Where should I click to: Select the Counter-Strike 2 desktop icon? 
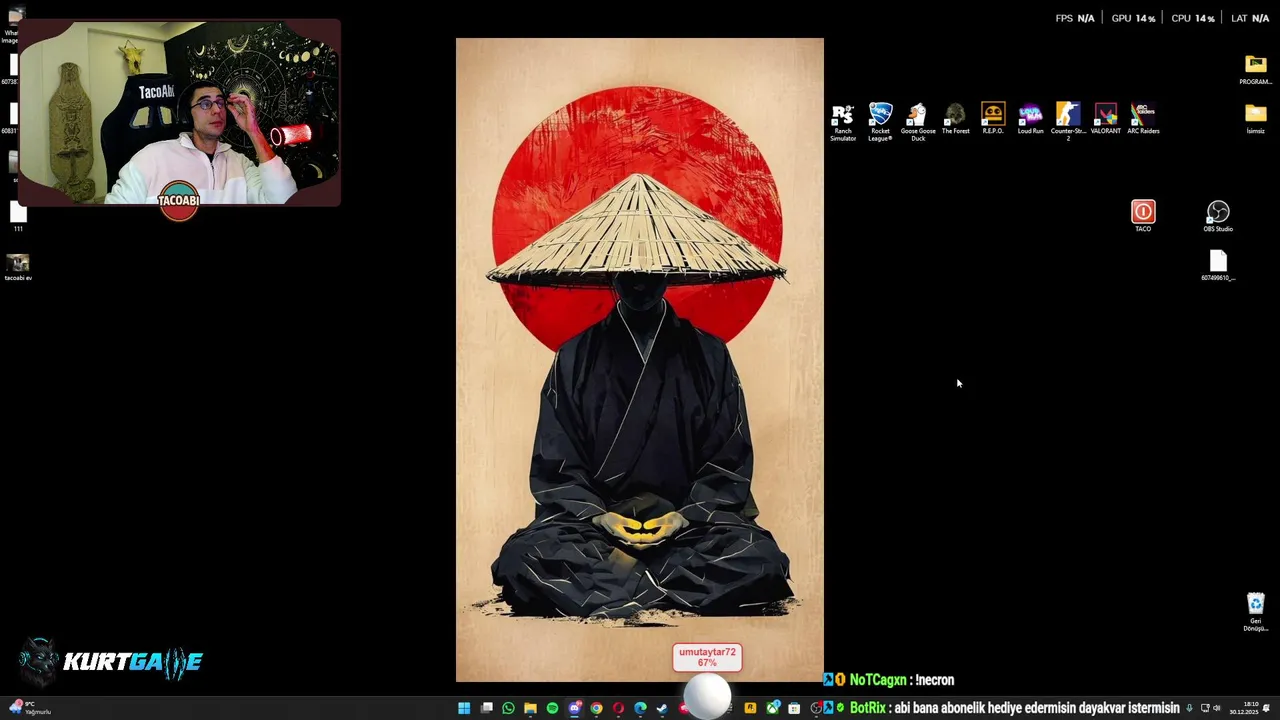[1068, 121]
